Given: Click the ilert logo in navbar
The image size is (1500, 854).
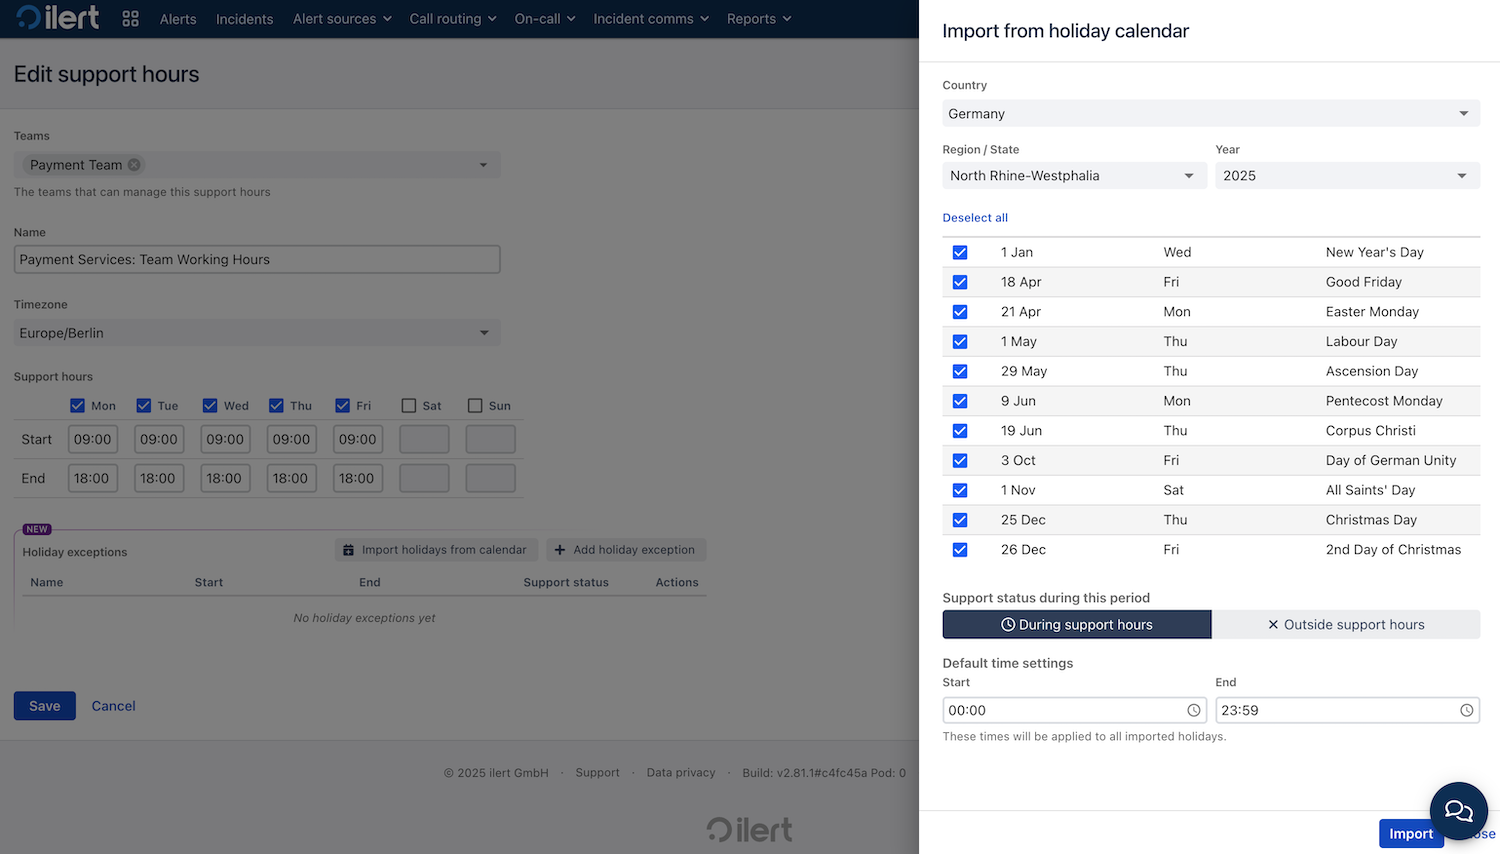Looking at the screenshot, I should point(58,18).
